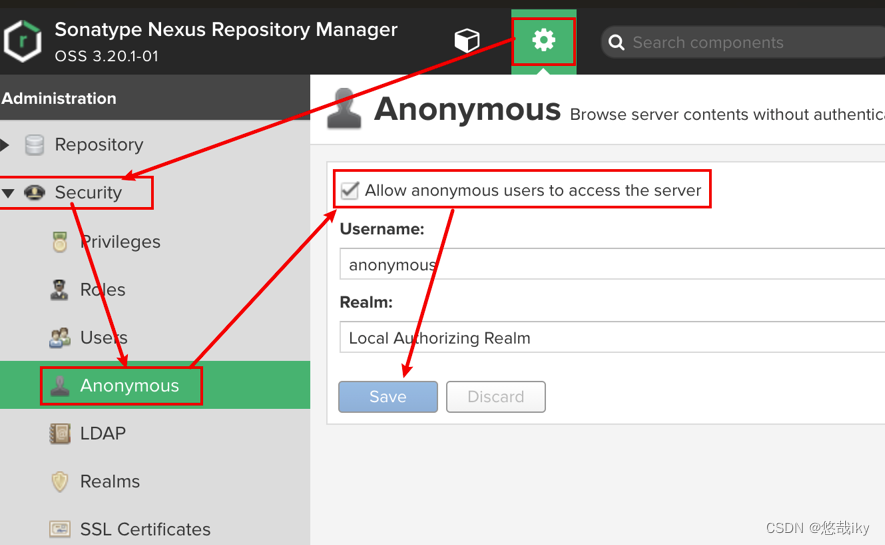Click the Browse server contents description text
Image resolution: width=885 pixels, height=545 pixels.
tap(727, 115)
